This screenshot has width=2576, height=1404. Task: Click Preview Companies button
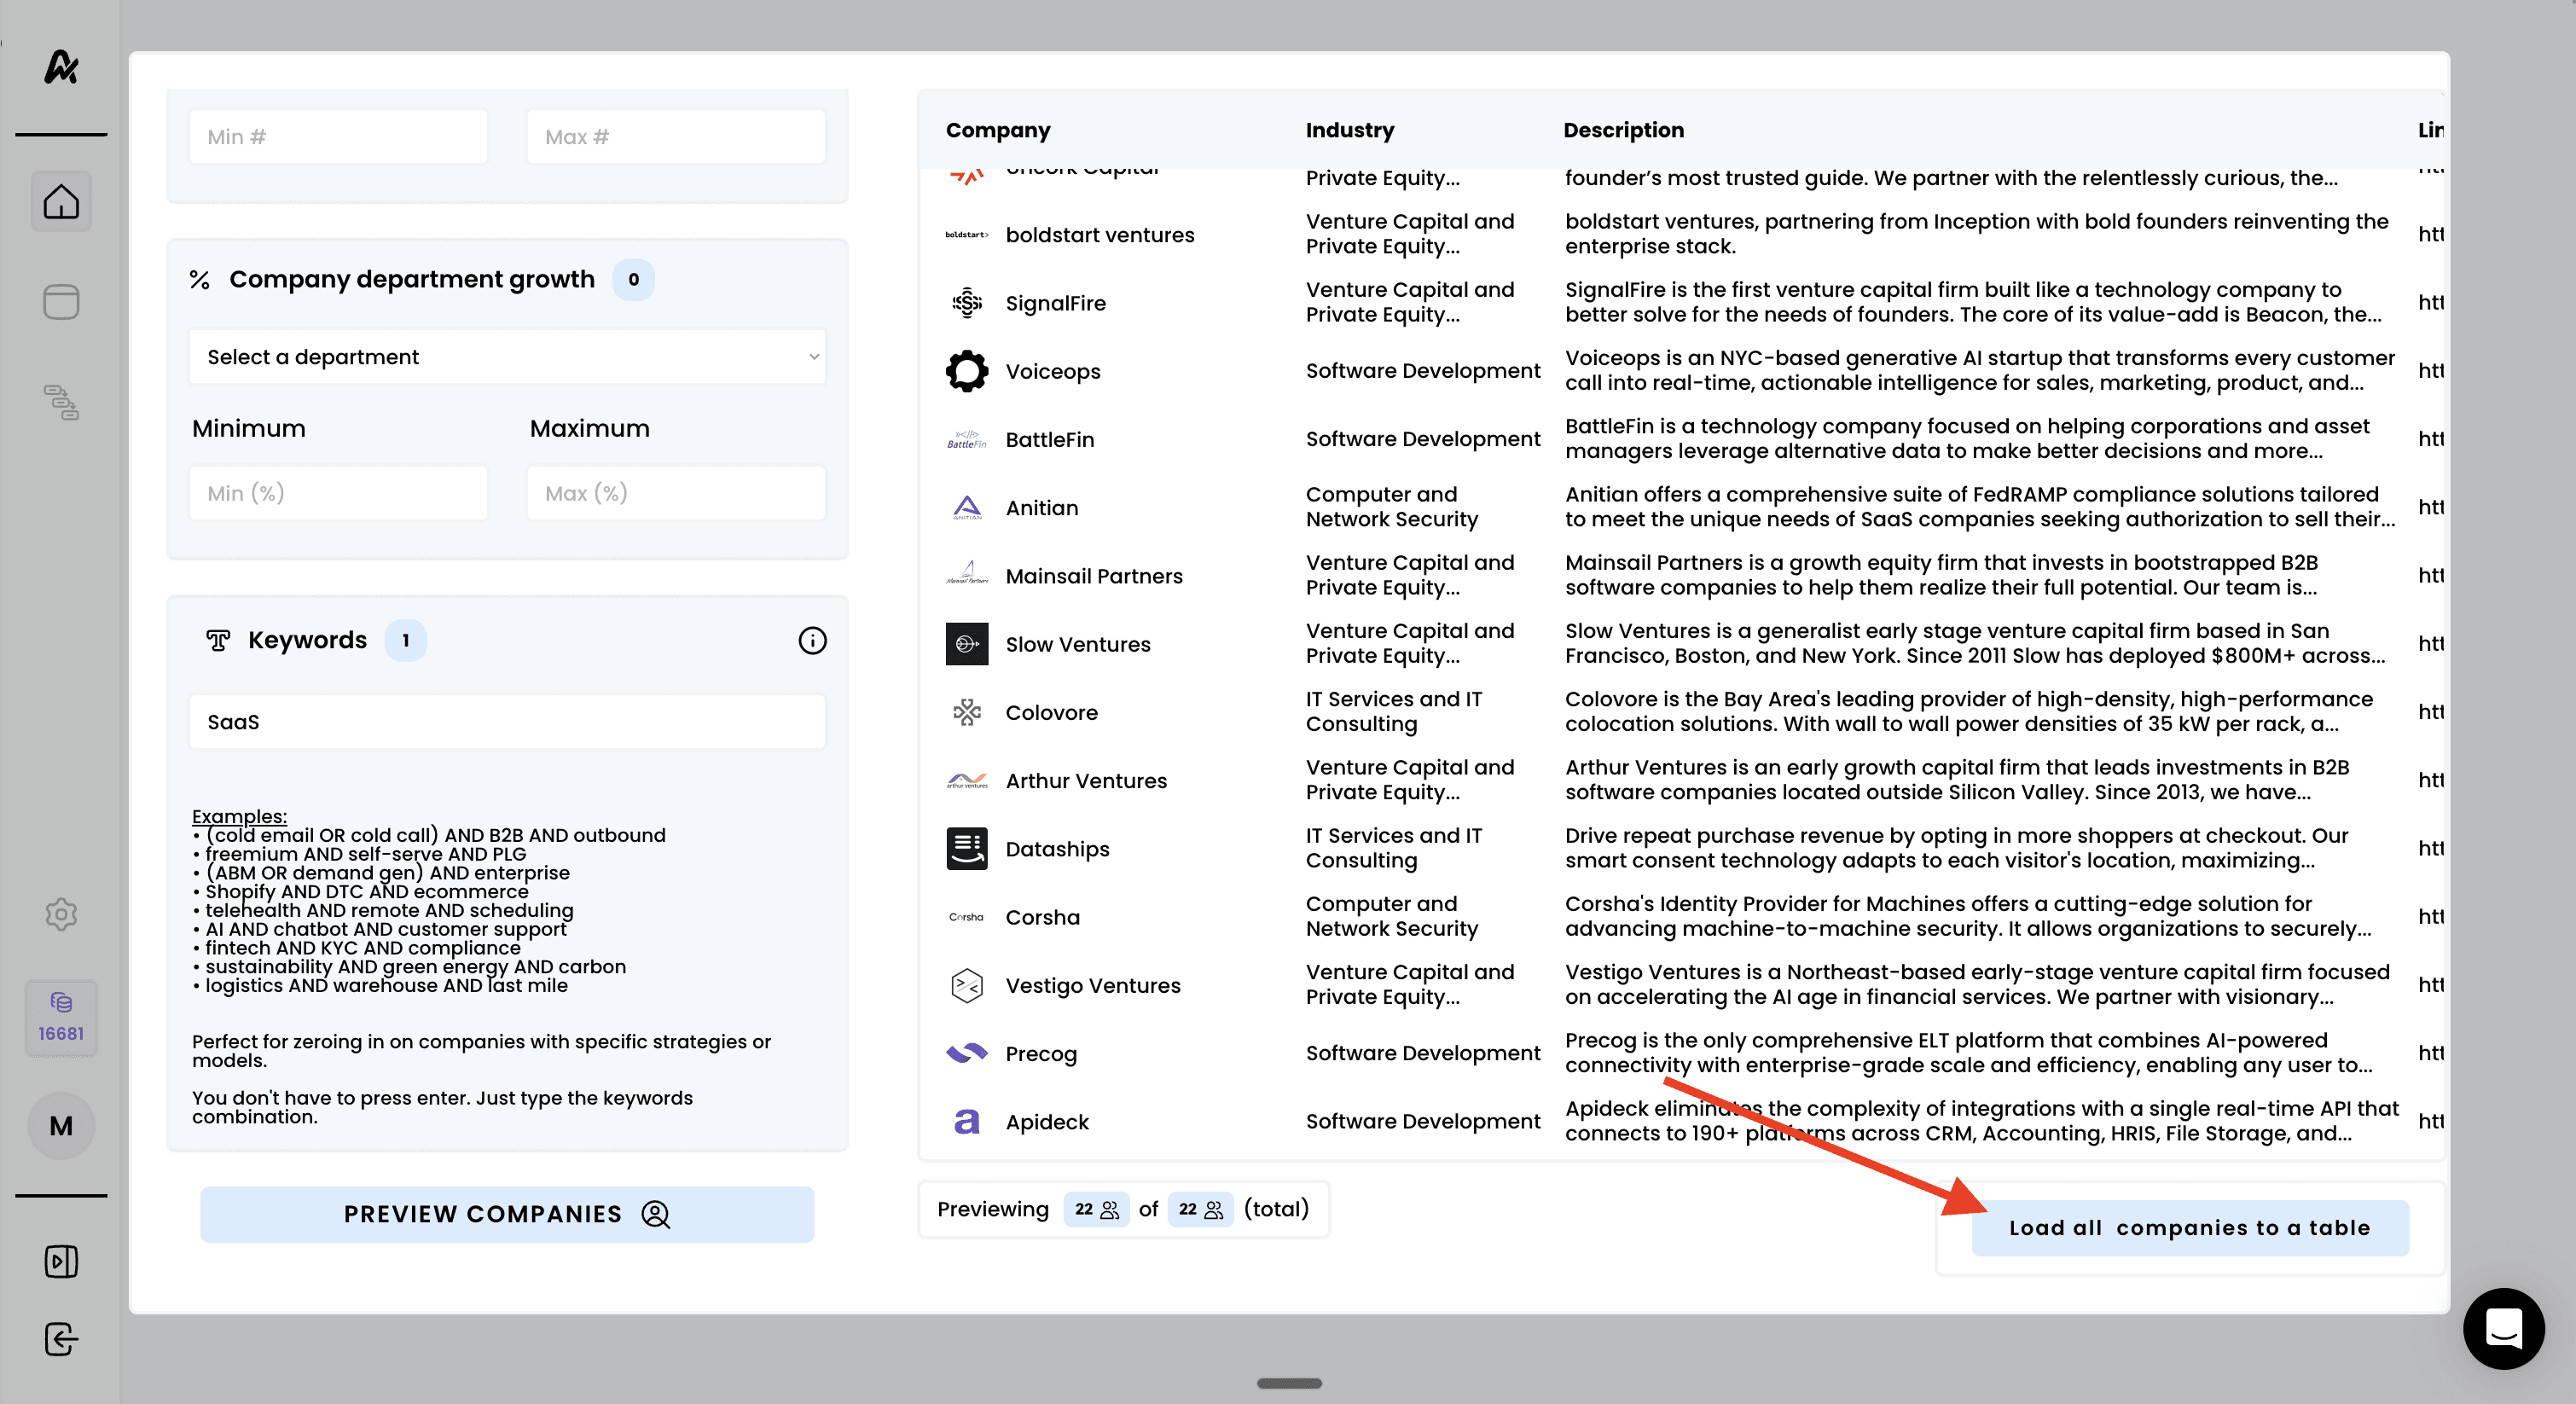(507, 1214)
